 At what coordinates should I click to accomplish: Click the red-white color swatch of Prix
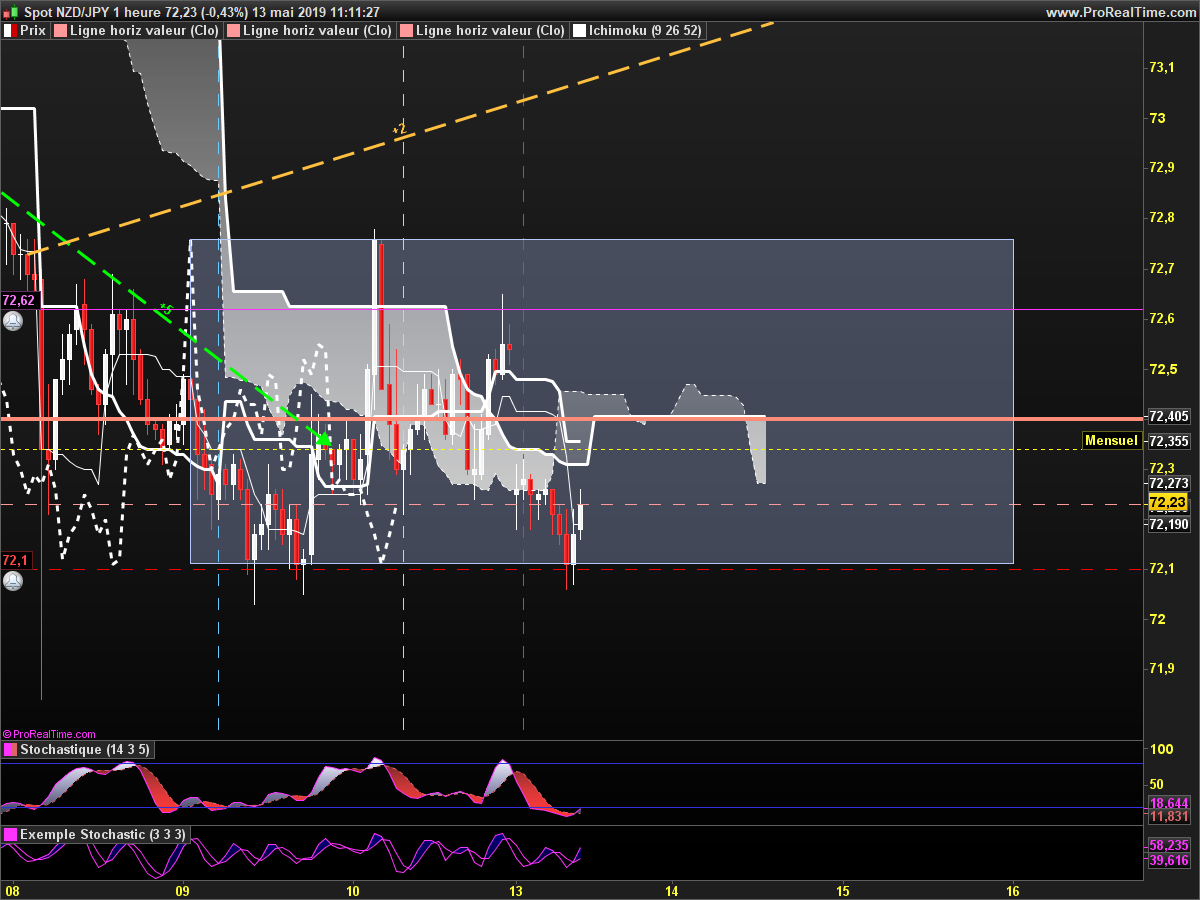pos(10,31)
